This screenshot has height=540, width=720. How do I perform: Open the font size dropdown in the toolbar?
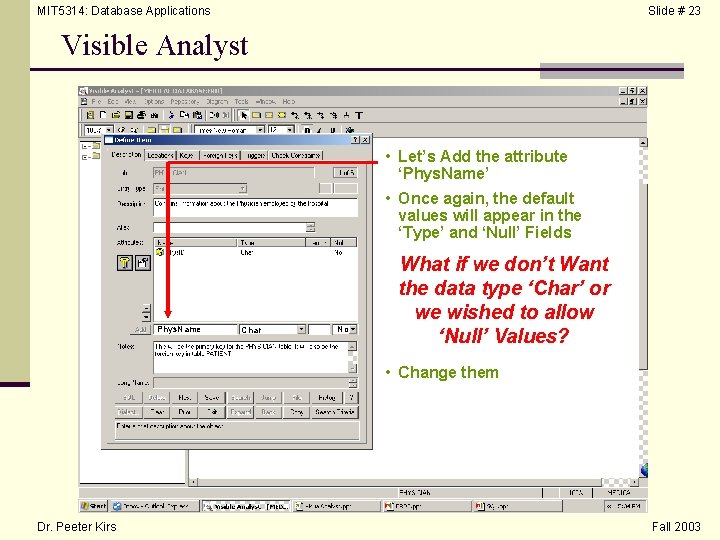[290, 130]
